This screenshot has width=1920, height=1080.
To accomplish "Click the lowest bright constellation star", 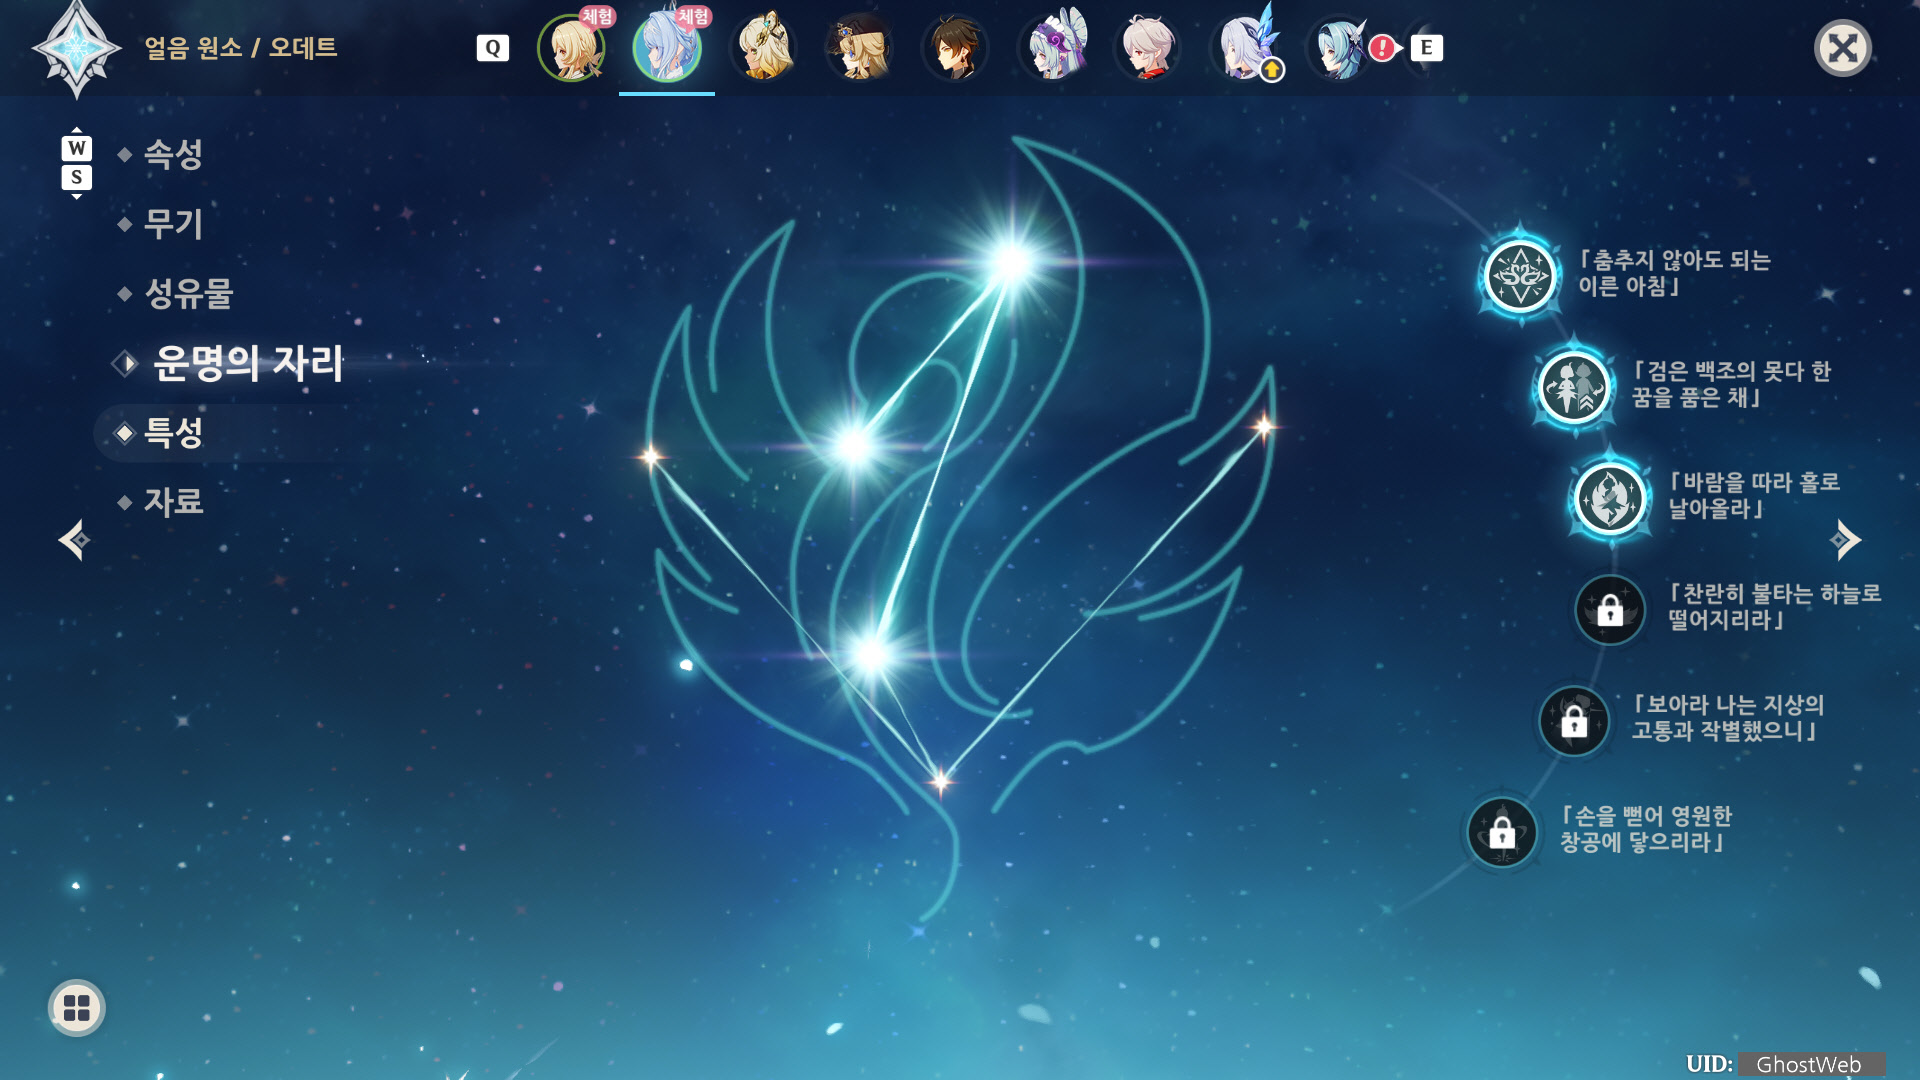I will pos(872,655).
